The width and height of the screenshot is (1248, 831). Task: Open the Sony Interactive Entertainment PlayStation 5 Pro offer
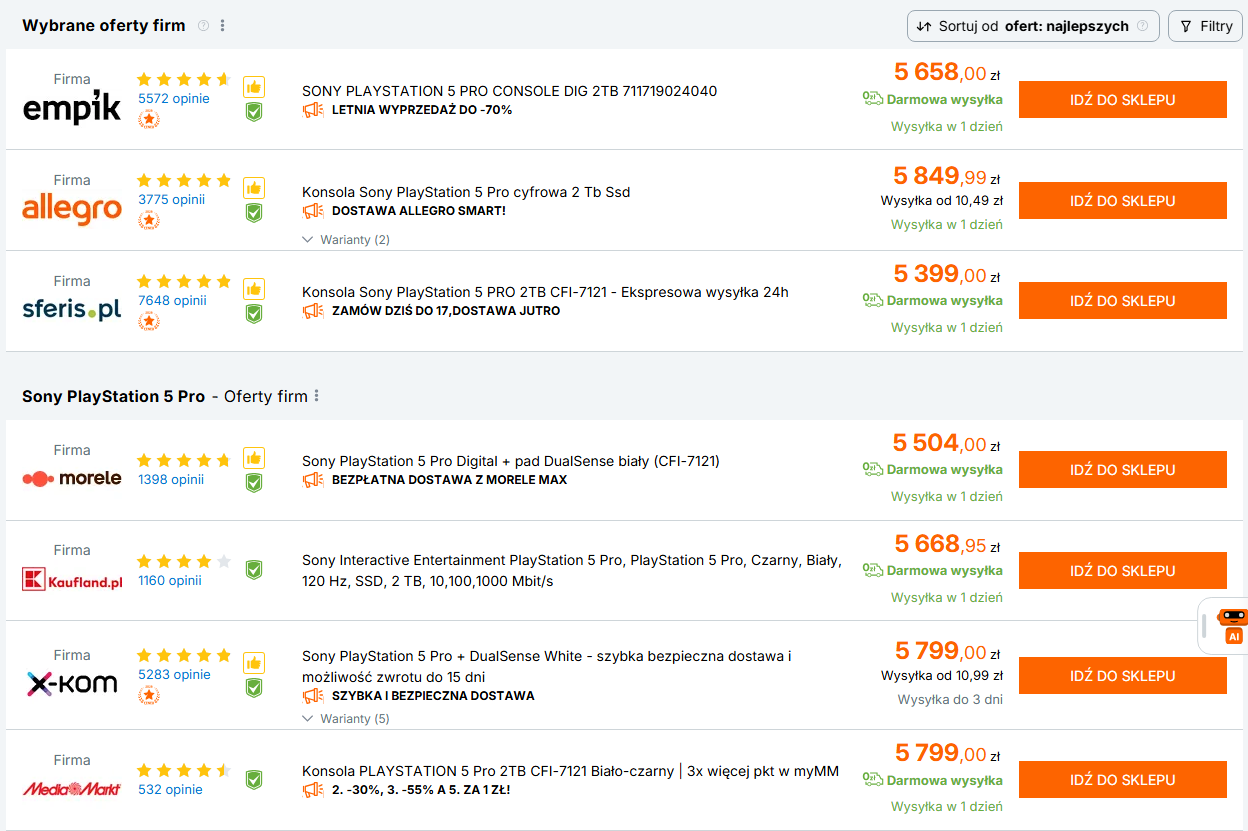tap(572, 570)
